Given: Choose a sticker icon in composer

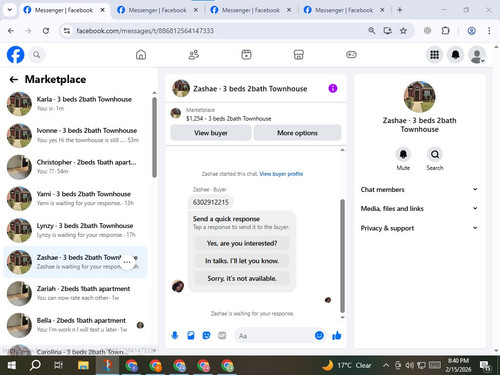Looking at the screenshot, I should coord(206,335).
